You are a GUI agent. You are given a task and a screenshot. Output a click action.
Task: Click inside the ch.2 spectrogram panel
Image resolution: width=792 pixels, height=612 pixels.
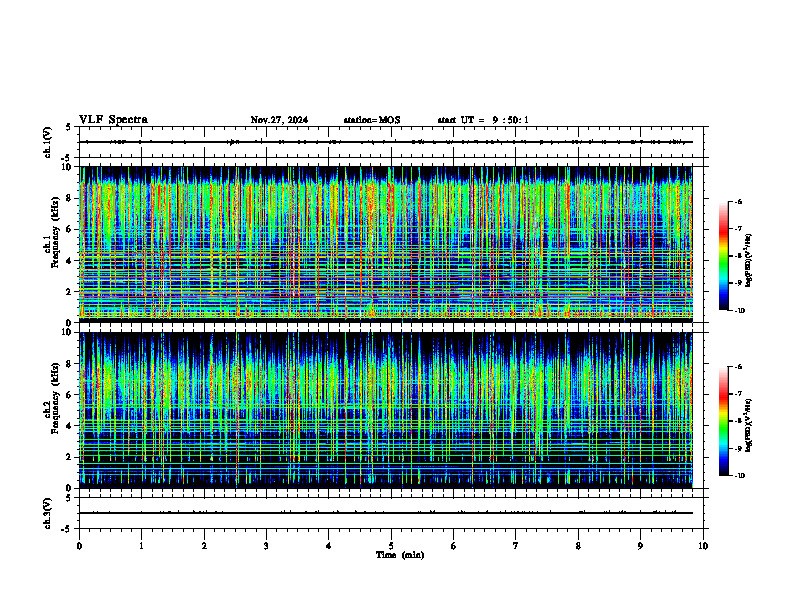tap(386, 410)
